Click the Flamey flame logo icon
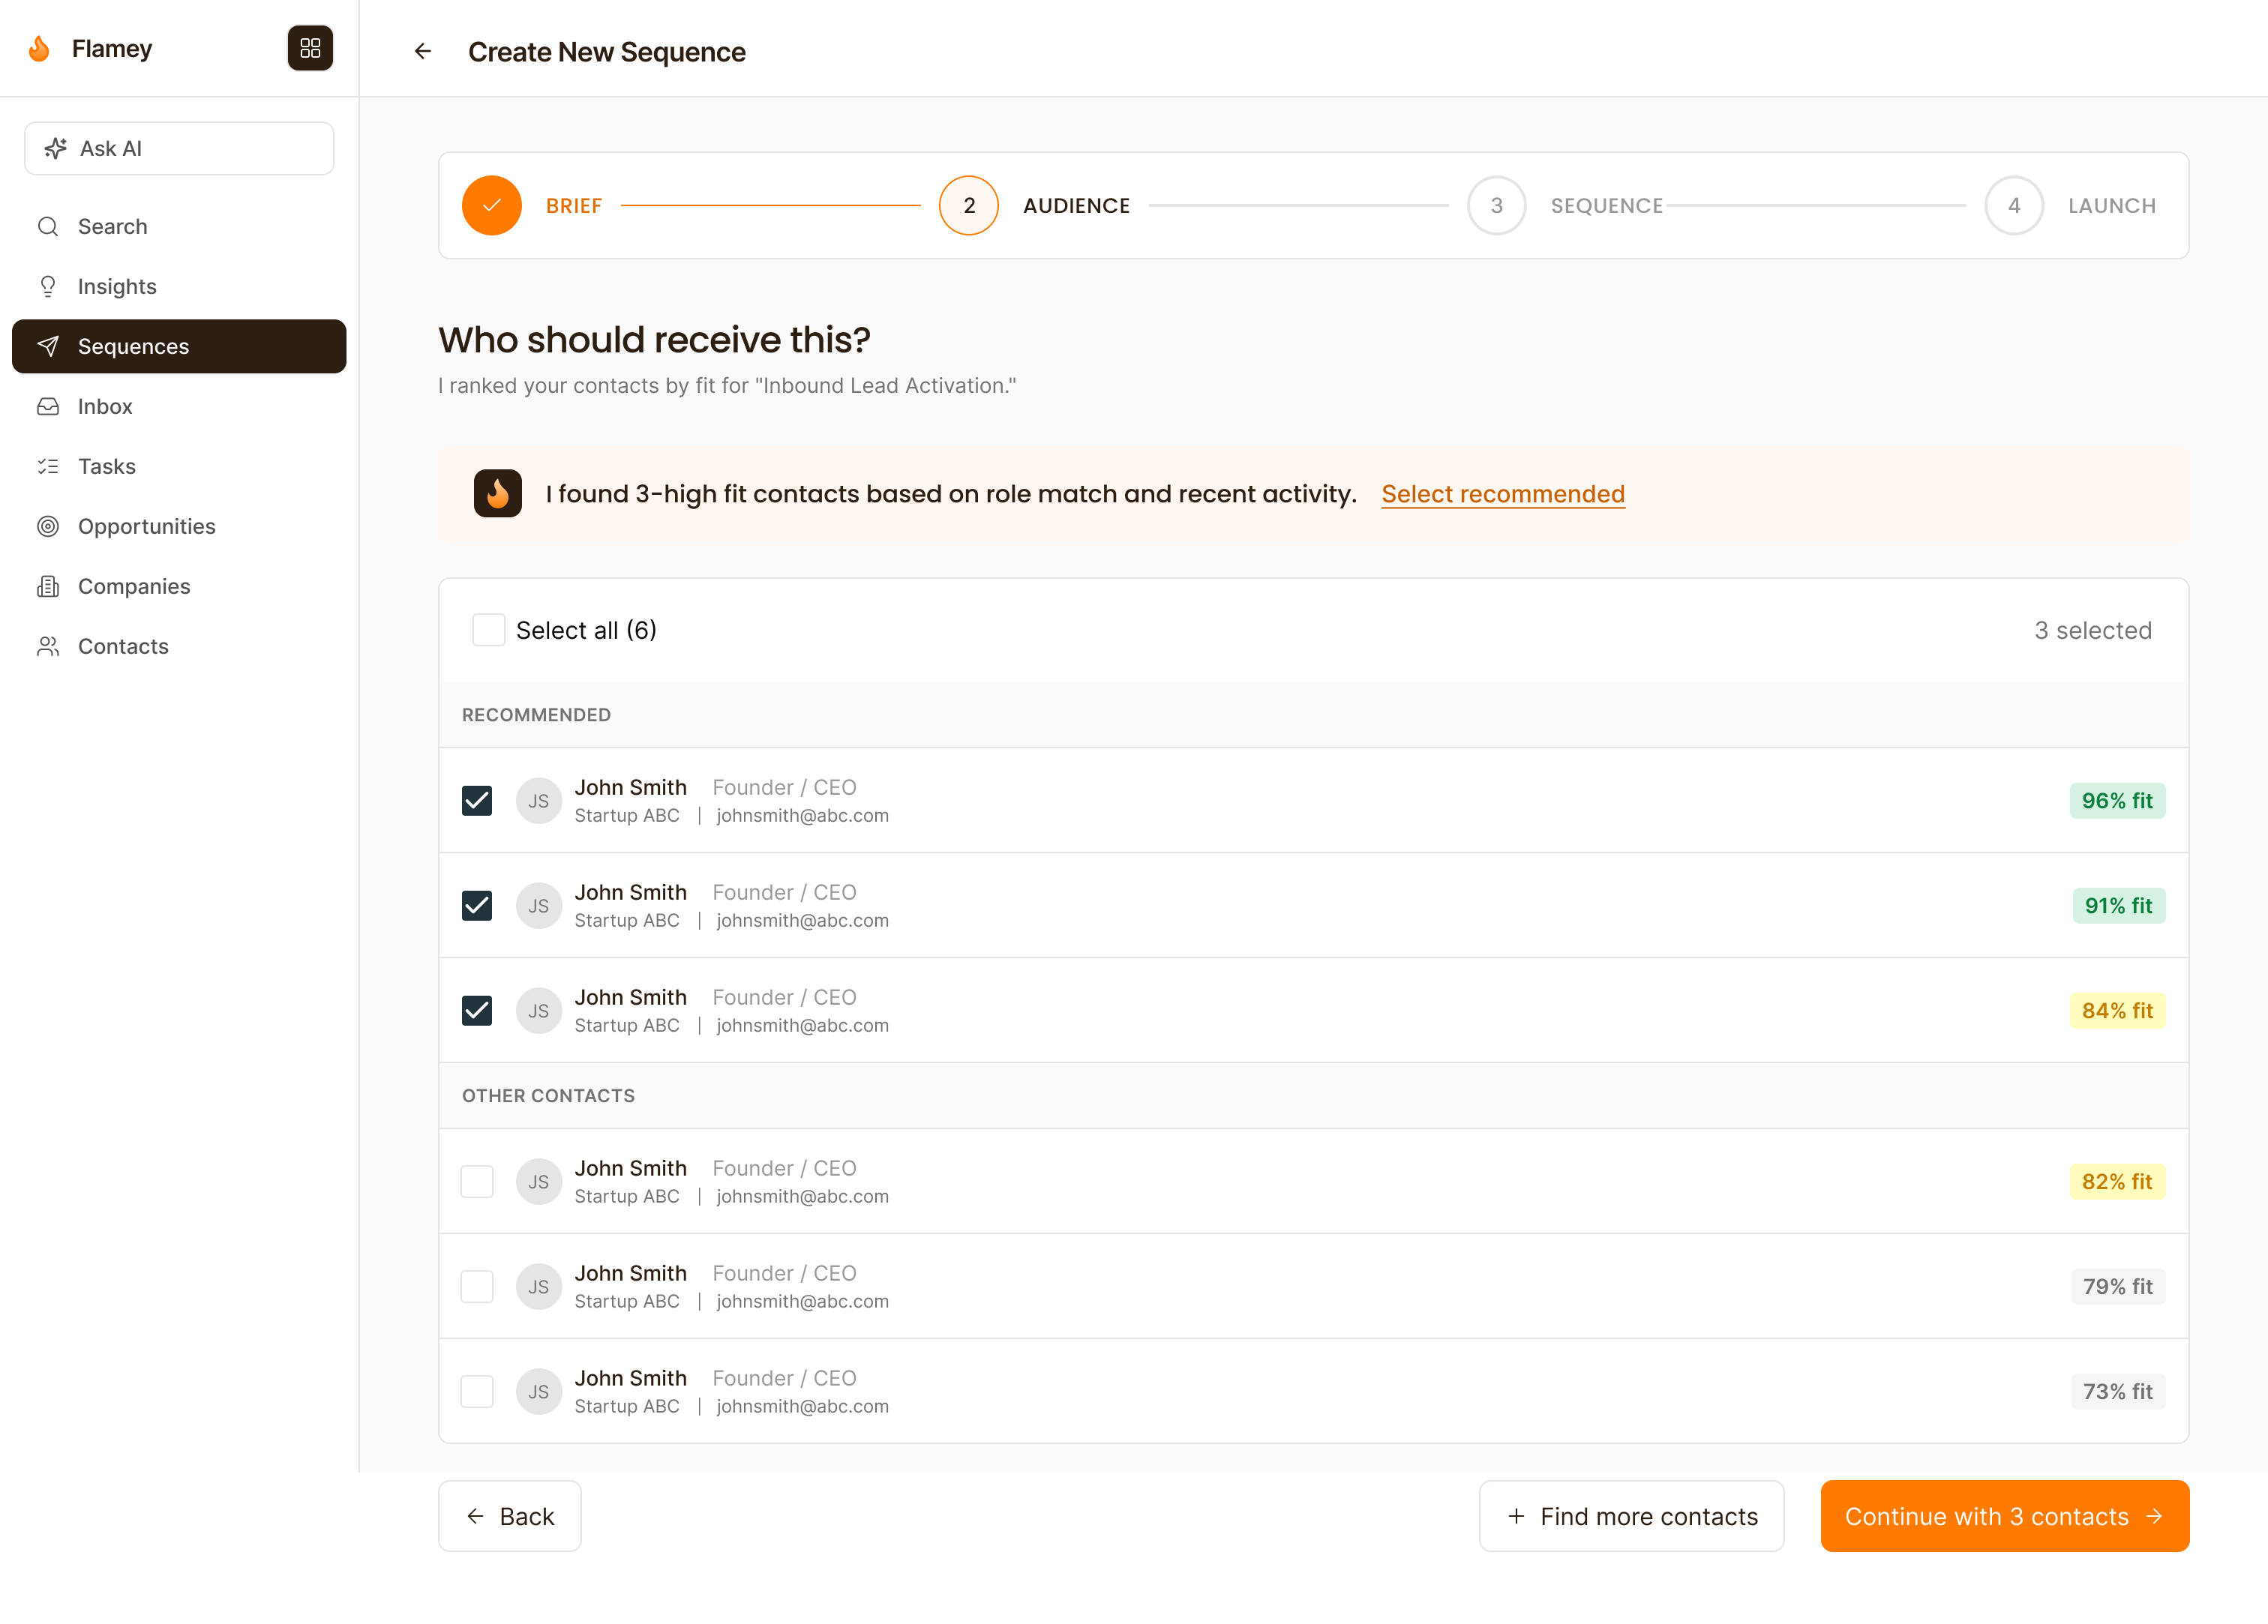 (x=39, y=48)
